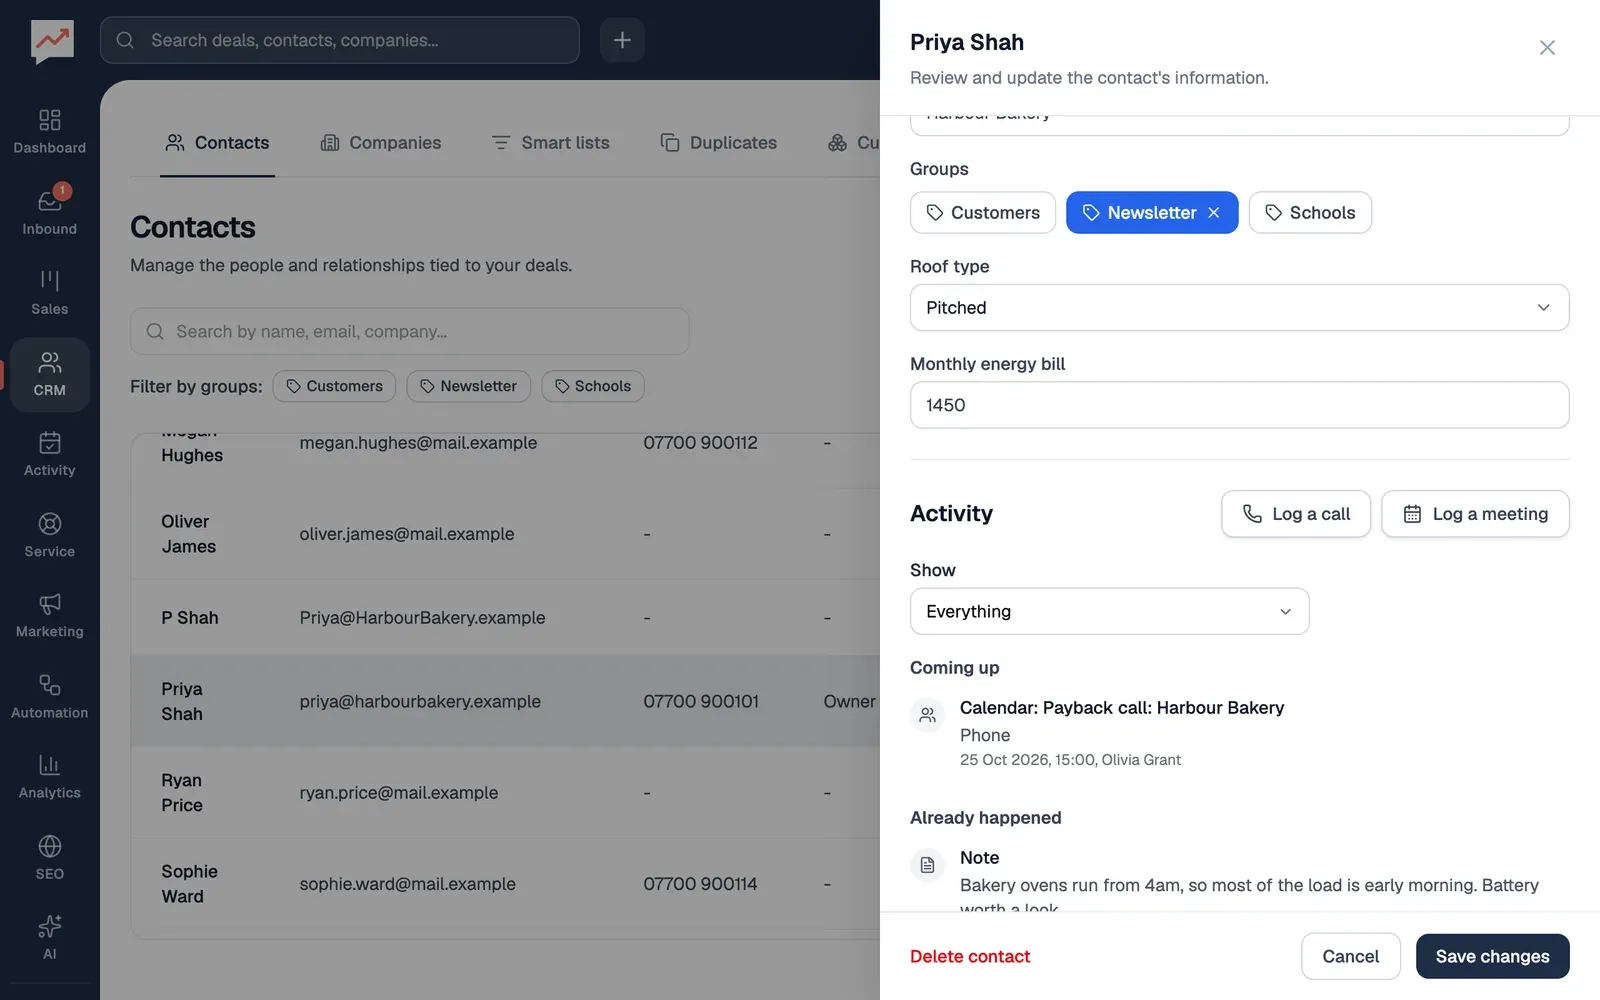
Task: Click Delete contact link
Action: tap(970, 957)
